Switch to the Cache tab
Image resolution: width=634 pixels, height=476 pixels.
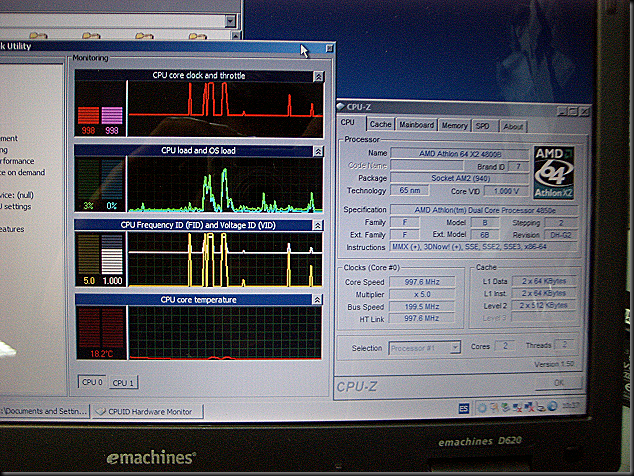click(380, 124)
